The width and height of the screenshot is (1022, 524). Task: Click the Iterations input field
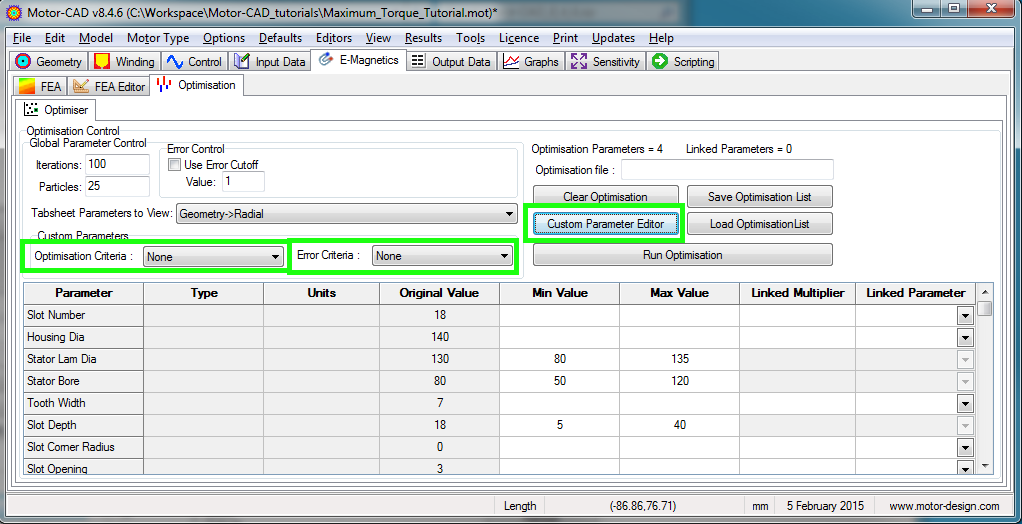(117, 164)
